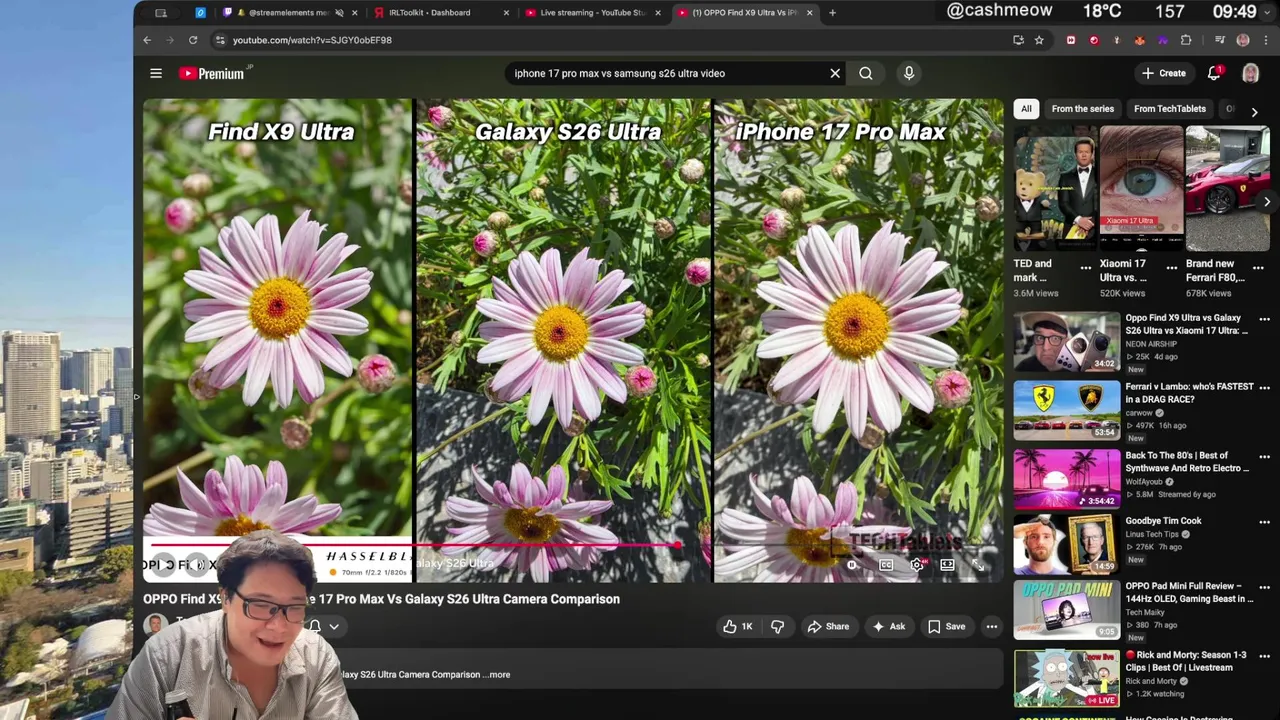Select the All filter chip

(1026, 108)
